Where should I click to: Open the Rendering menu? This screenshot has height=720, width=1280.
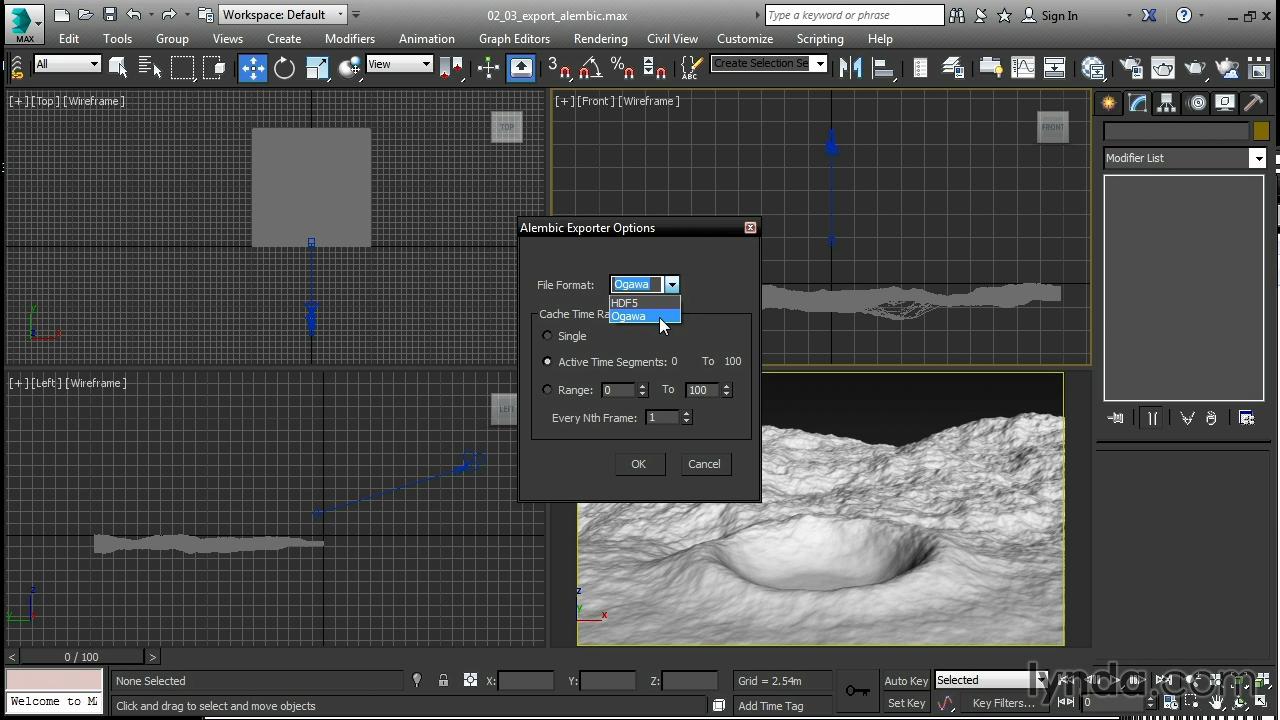pos(600,39)
